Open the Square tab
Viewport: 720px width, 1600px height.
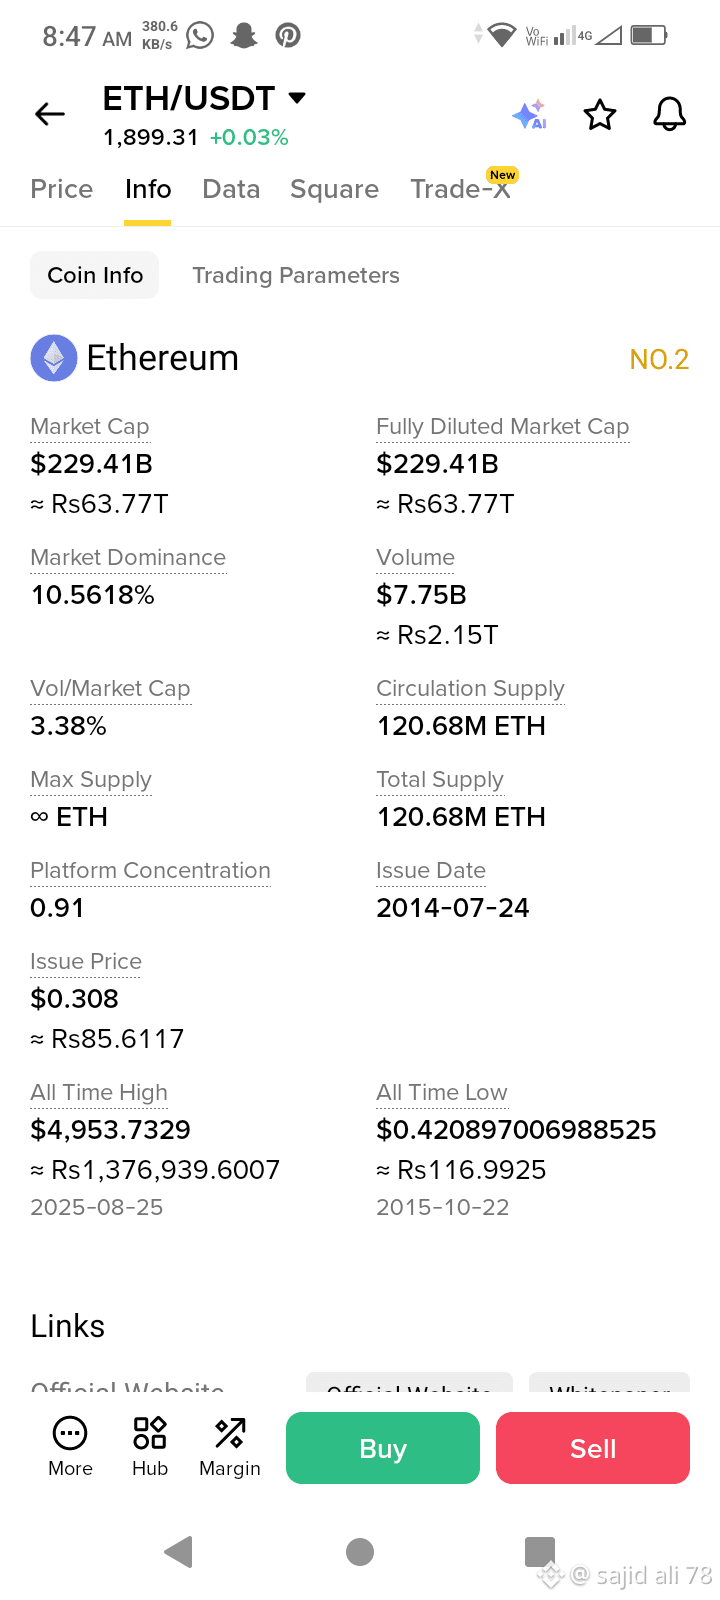334,189
